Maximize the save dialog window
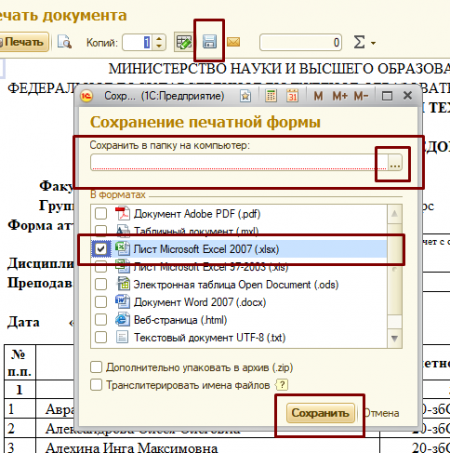 point(387,96)
